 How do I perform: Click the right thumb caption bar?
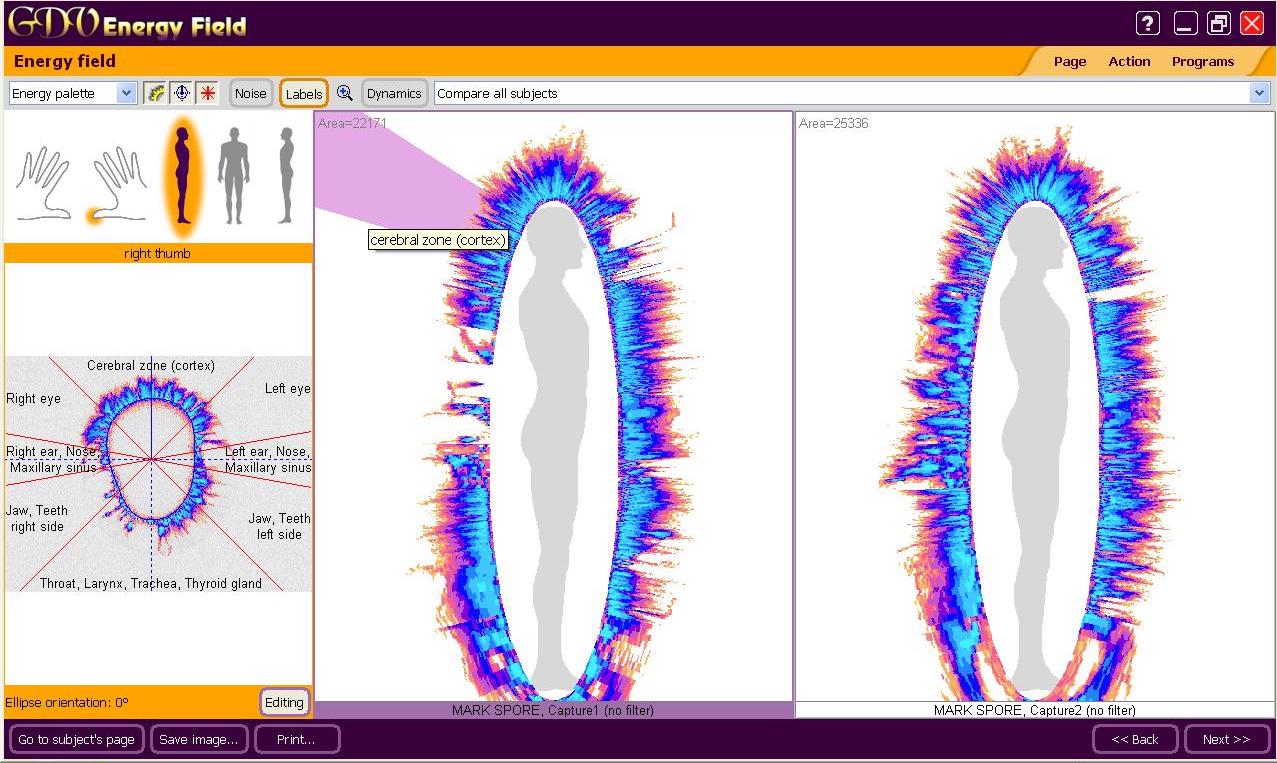click(158, 253)
